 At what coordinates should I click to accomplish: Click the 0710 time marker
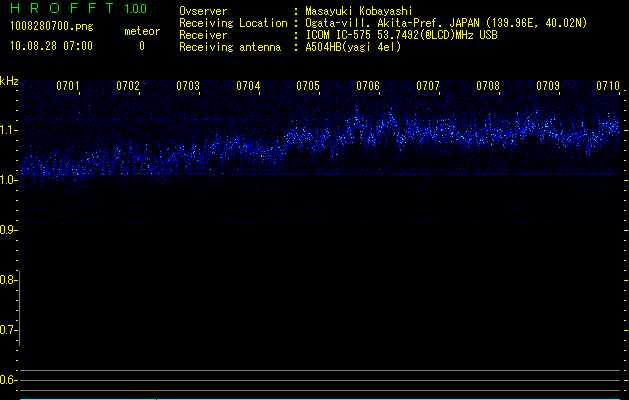pyautogui.click(x=608, y=87)
